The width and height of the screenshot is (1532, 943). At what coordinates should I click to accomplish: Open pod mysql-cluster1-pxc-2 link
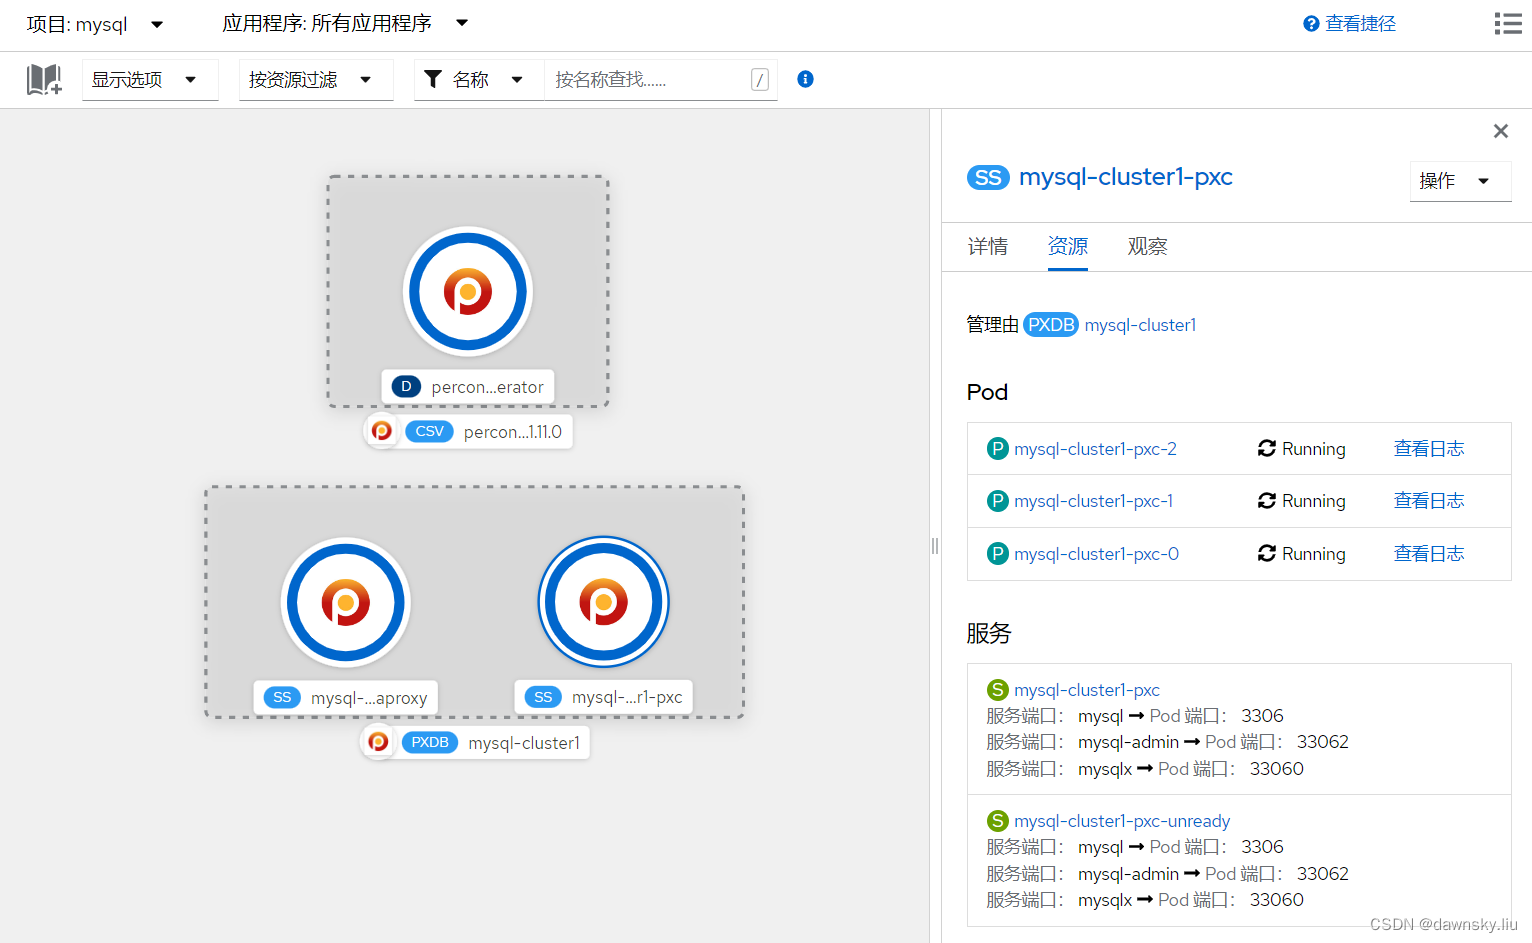pos(1095,449)
